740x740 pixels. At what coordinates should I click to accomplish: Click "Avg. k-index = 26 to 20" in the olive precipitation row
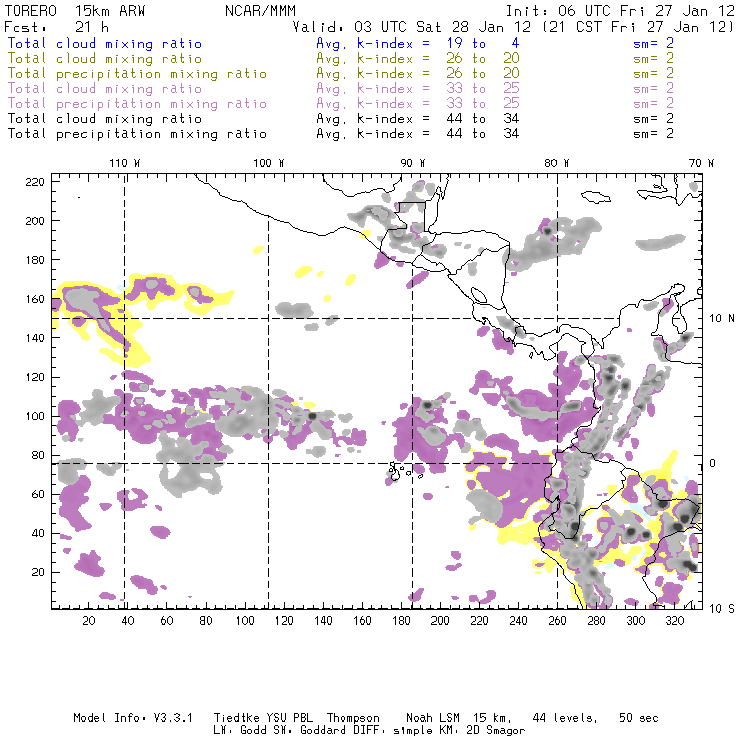(x=418, y=74)
